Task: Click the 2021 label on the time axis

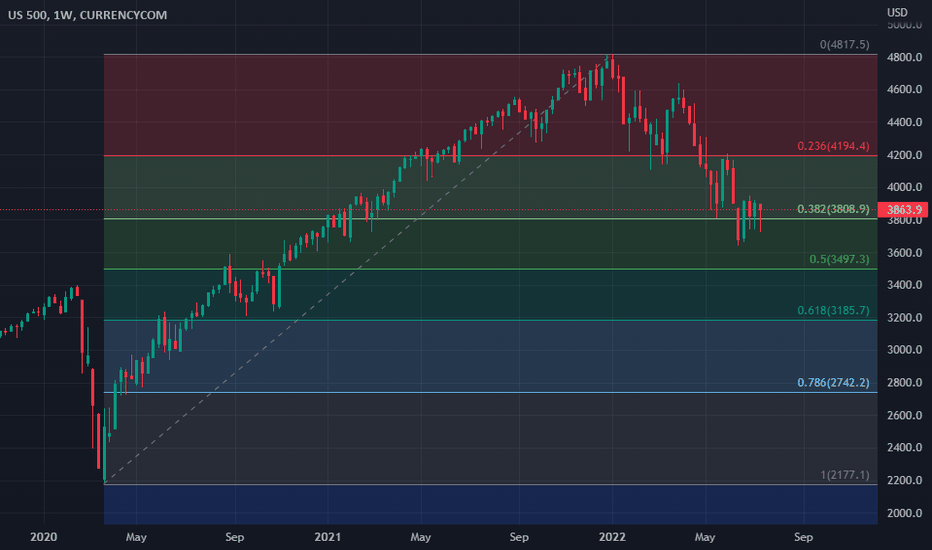Action: [328, 537]
